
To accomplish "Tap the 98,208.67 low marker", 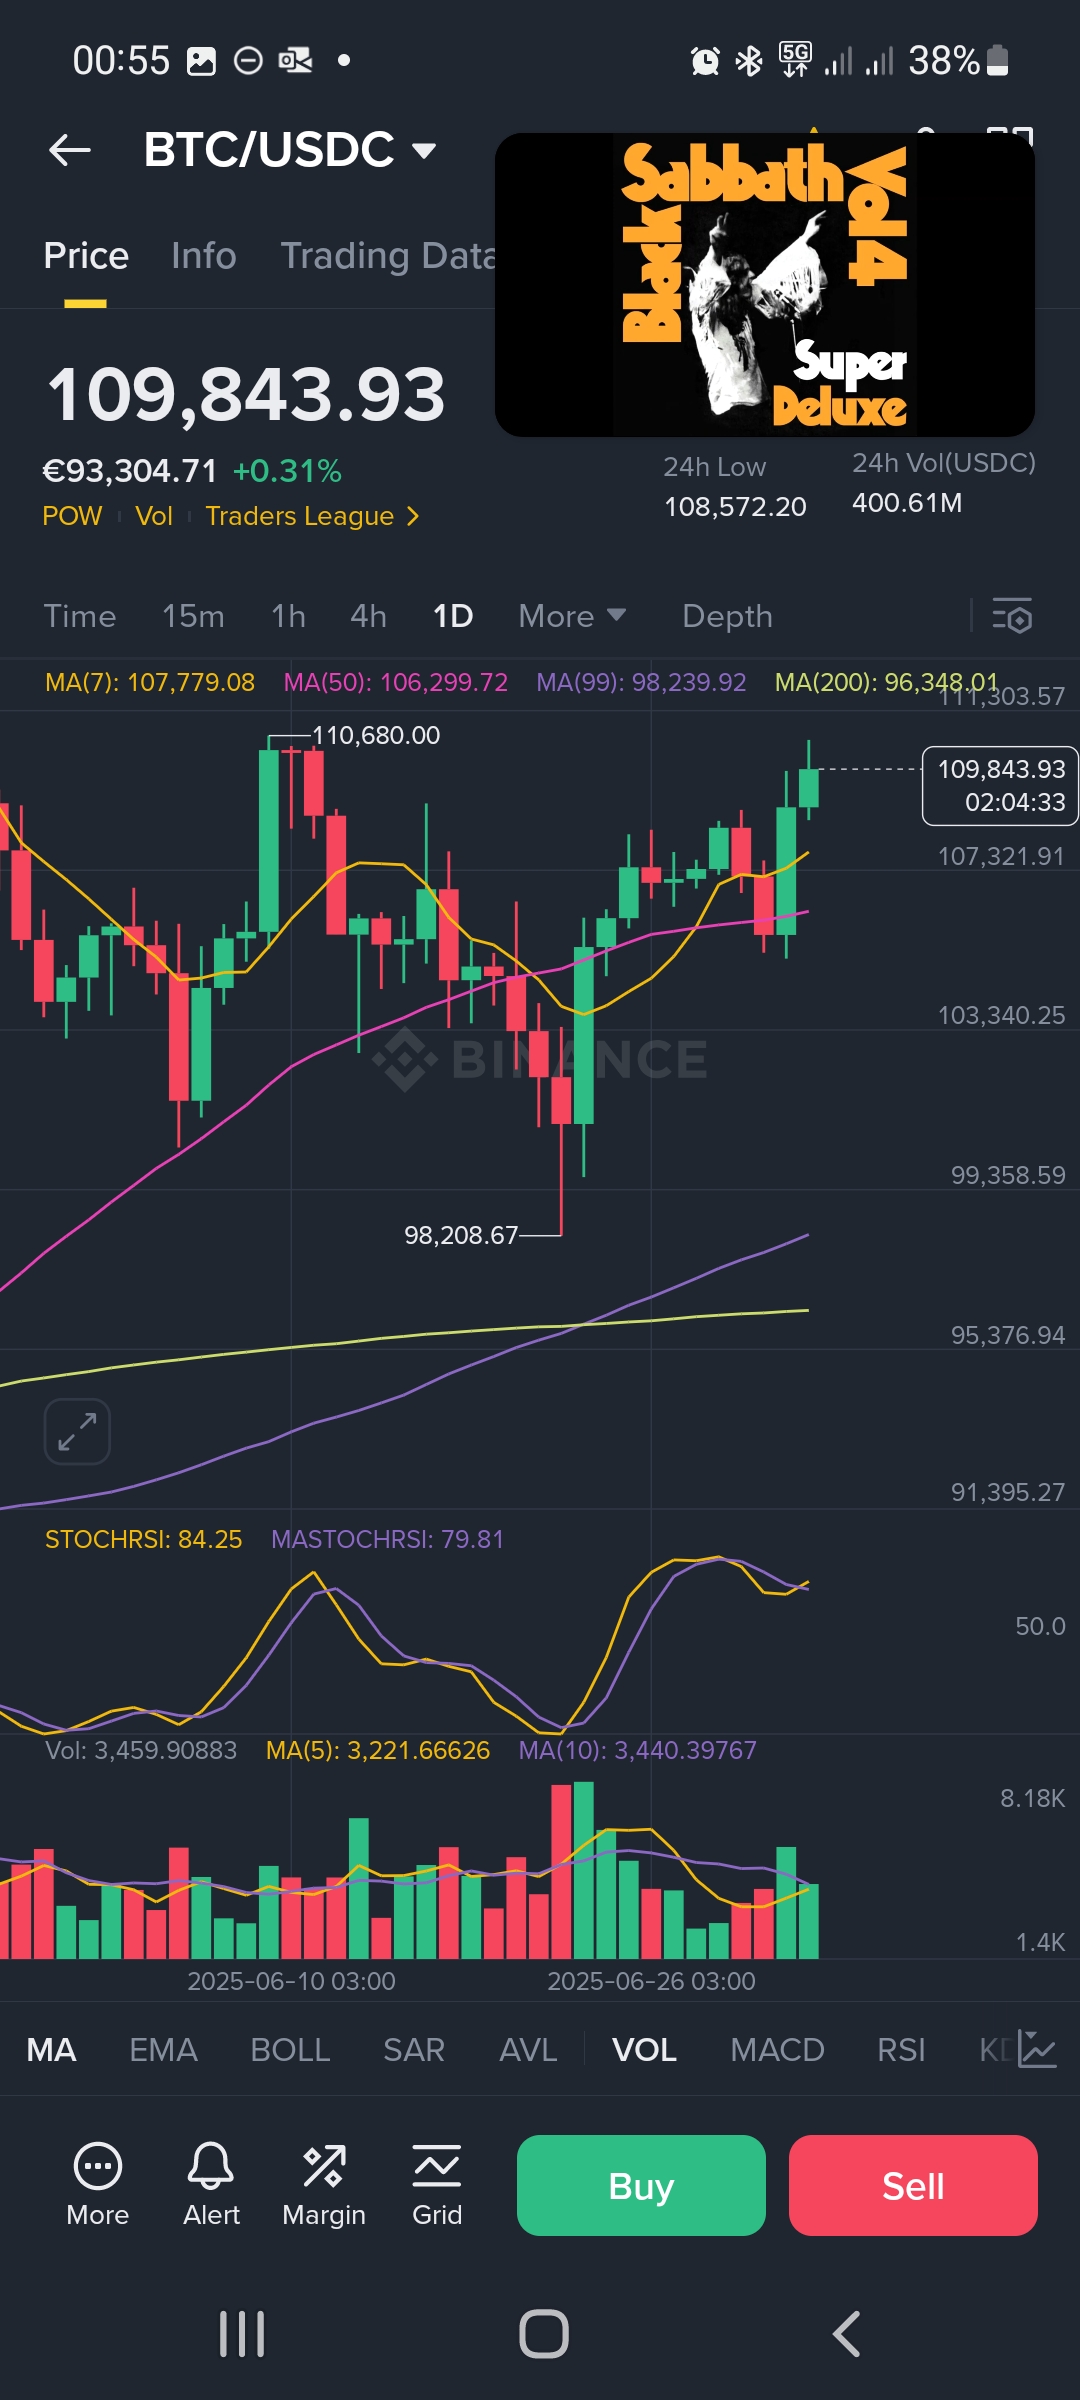I will pyautogui.click(x=461, y=1235).
